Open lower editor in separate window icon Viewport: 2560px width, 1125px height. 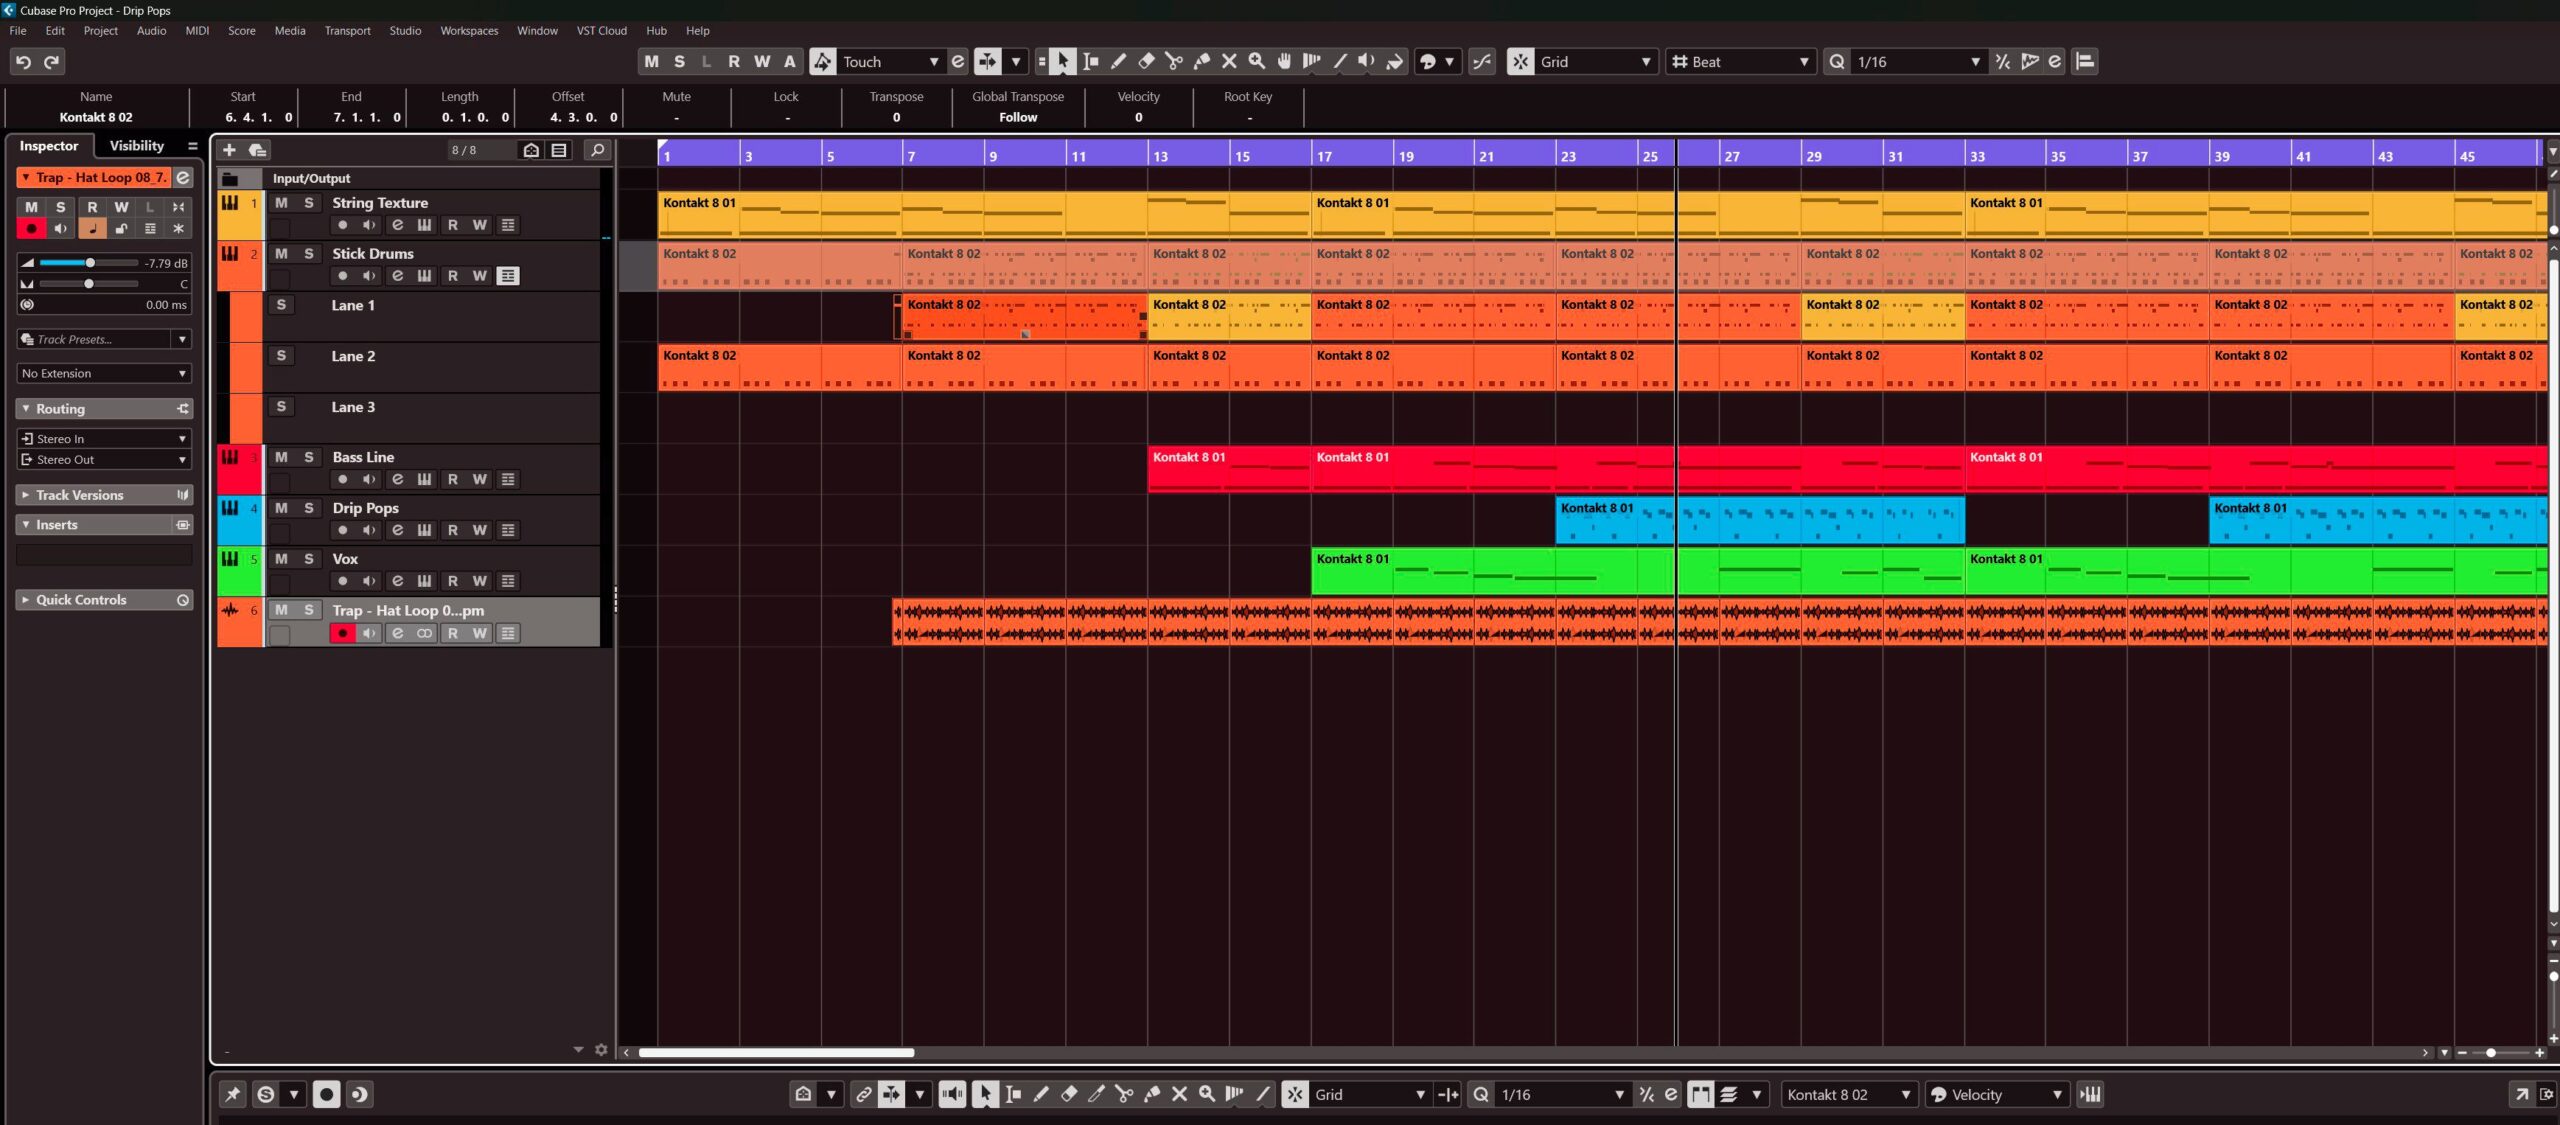click(x=2521, y=1095)
